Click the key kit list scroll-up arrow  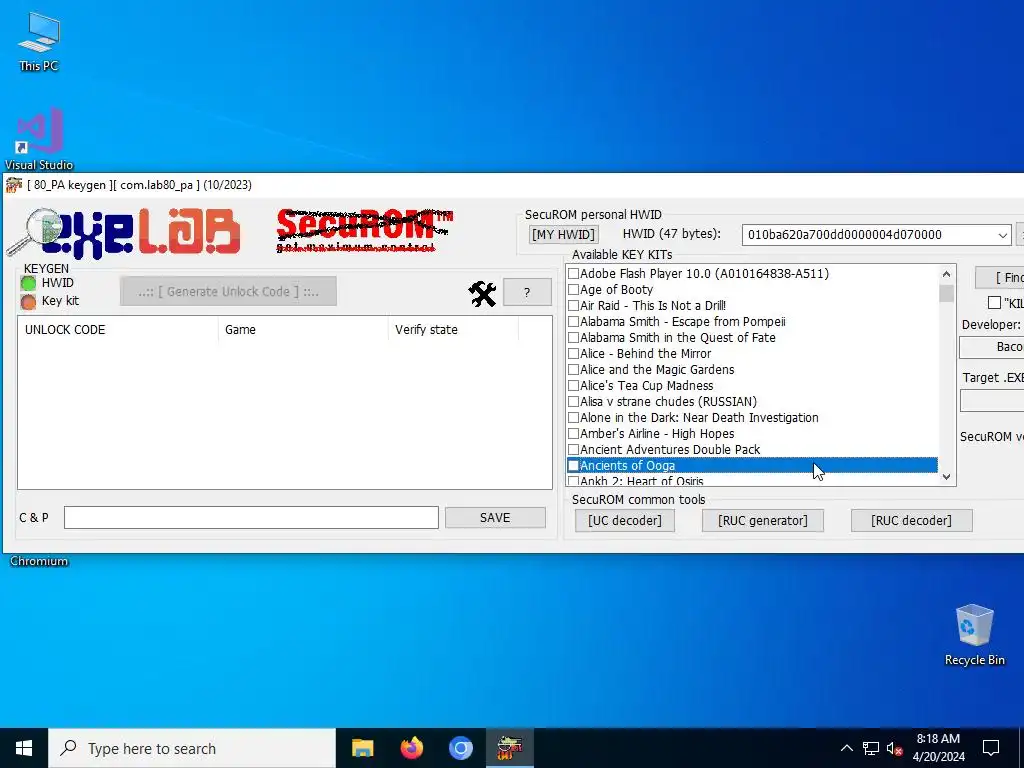(946, 274)
